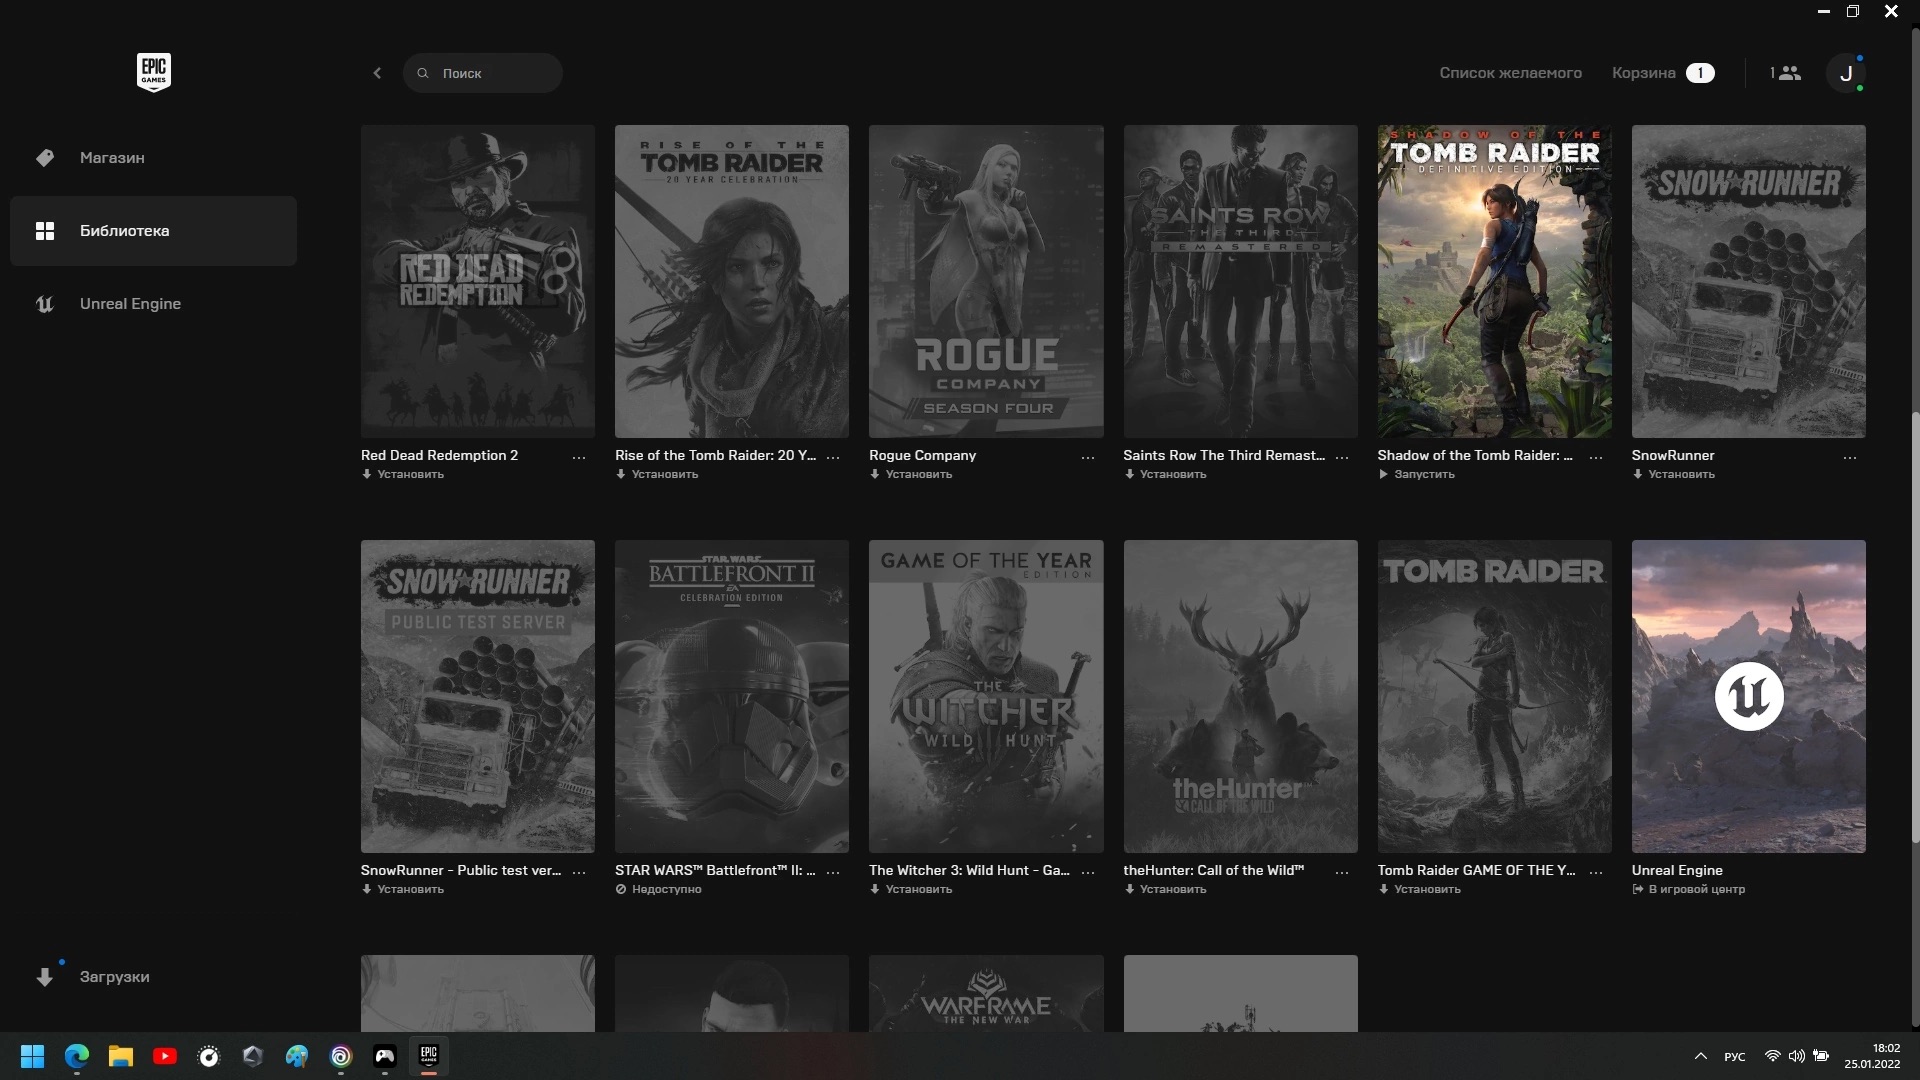Install The Witcher 3 via Установить
This screenshot has width=1920, height=1080.
pyautogui.click(x=917, y=889)
